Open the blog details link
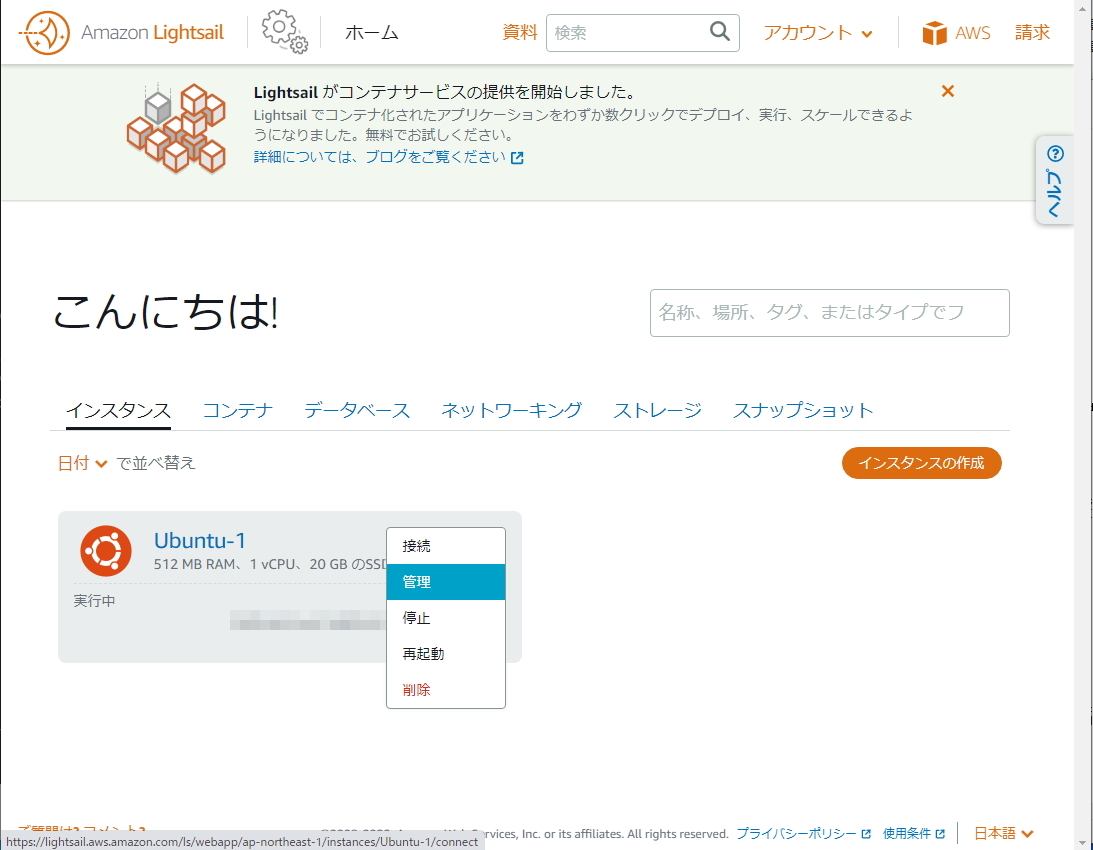 (380, 157)
